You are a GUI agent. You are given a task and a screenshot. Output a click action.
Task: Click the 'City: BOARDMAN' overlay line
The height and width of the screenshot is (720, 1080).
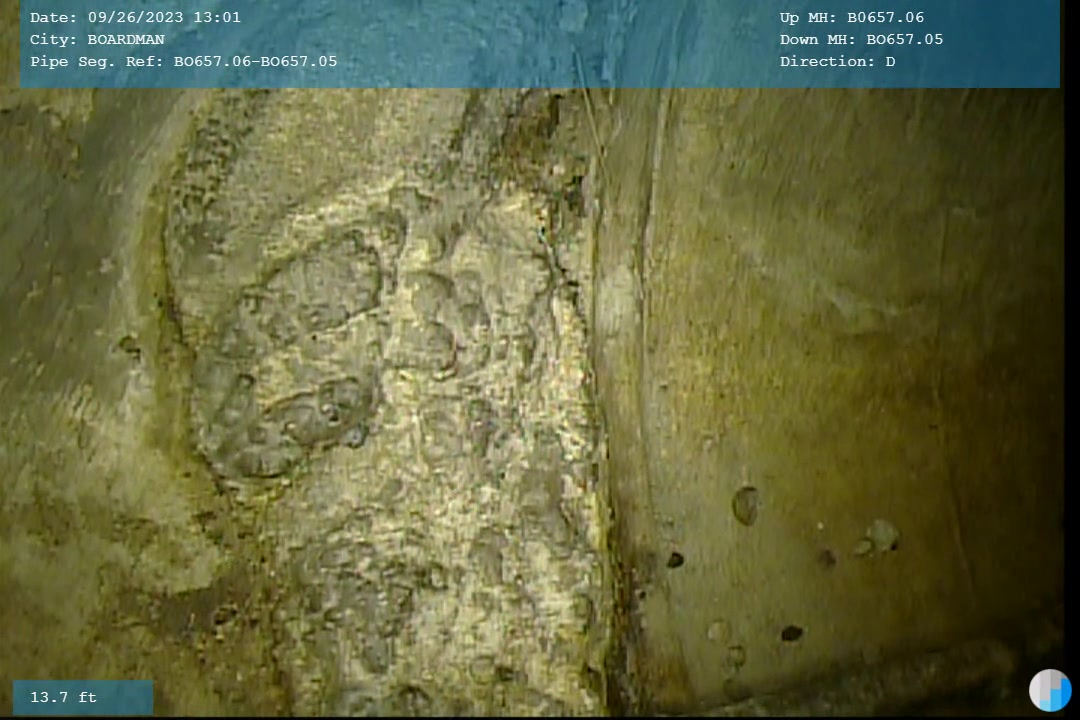pyautogui.click(x=97, y=39)
